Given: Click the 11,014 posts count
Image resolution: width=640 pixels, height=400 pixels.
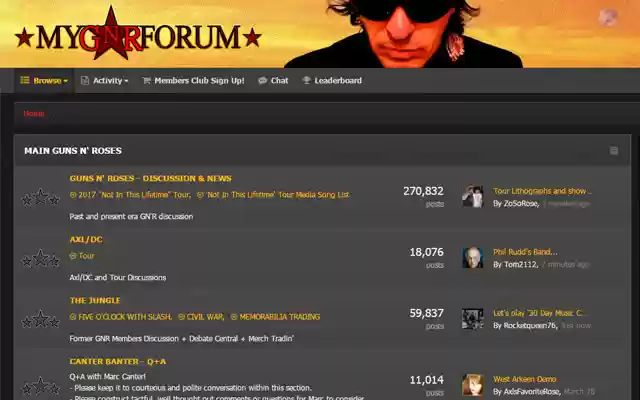Looking at the screenshot, I should click(x=427, y=380).
